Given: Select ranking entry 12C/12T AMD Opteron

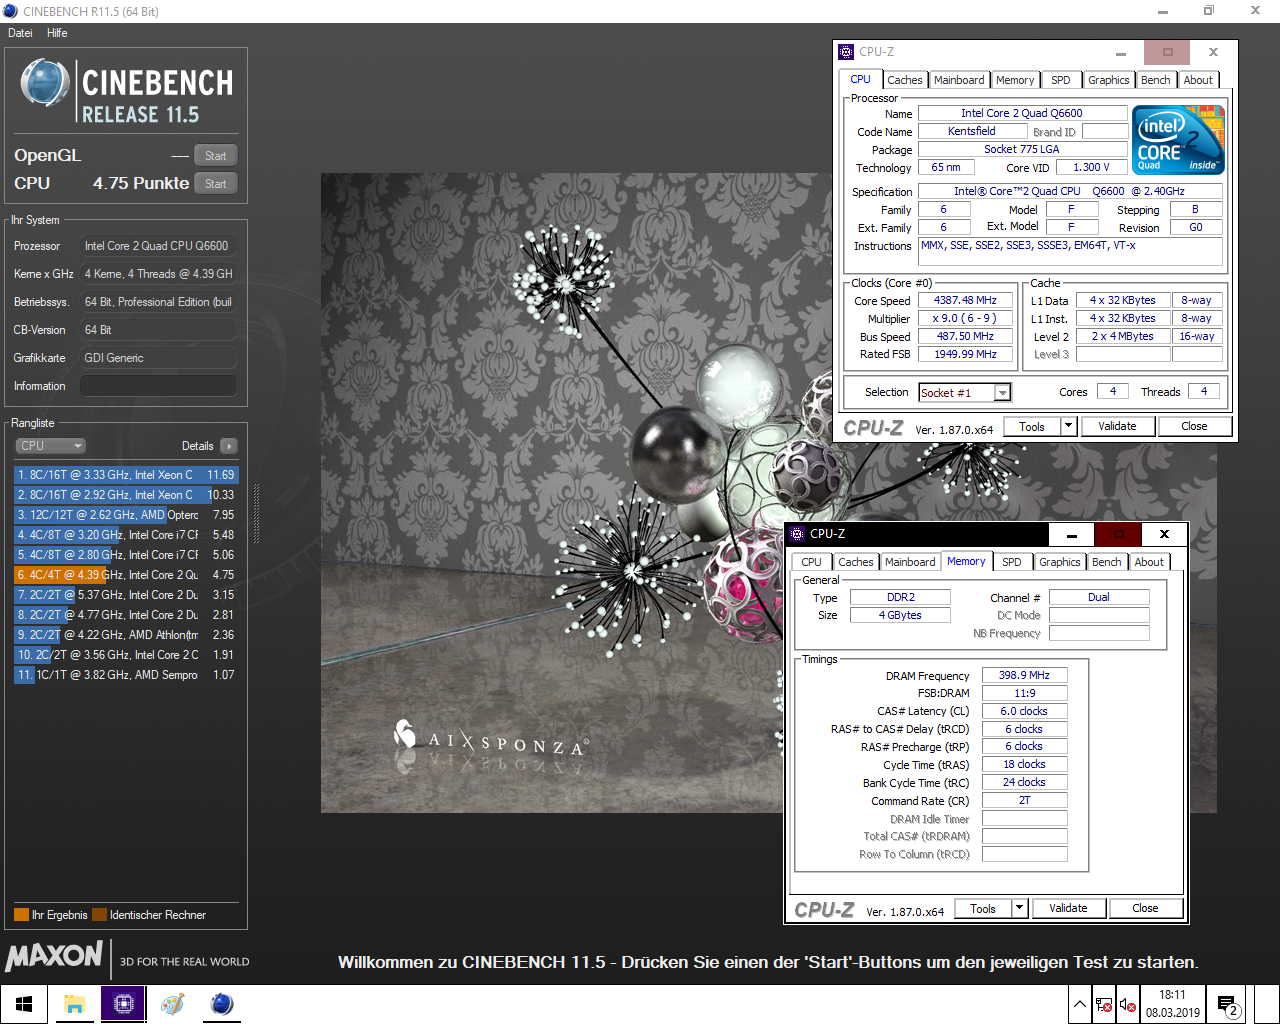Looking at the screenshot, I should point(126,515).
